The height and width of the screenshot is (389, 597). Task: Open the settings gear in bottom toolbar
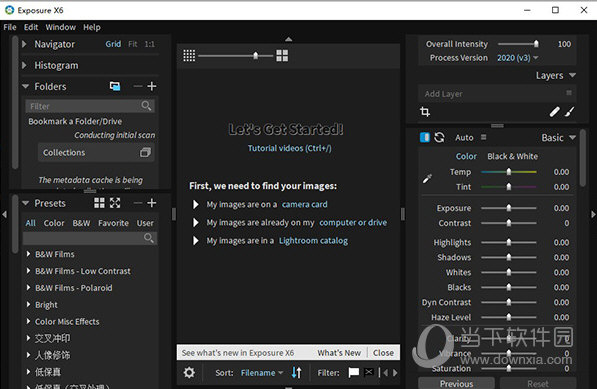point(189,372)
